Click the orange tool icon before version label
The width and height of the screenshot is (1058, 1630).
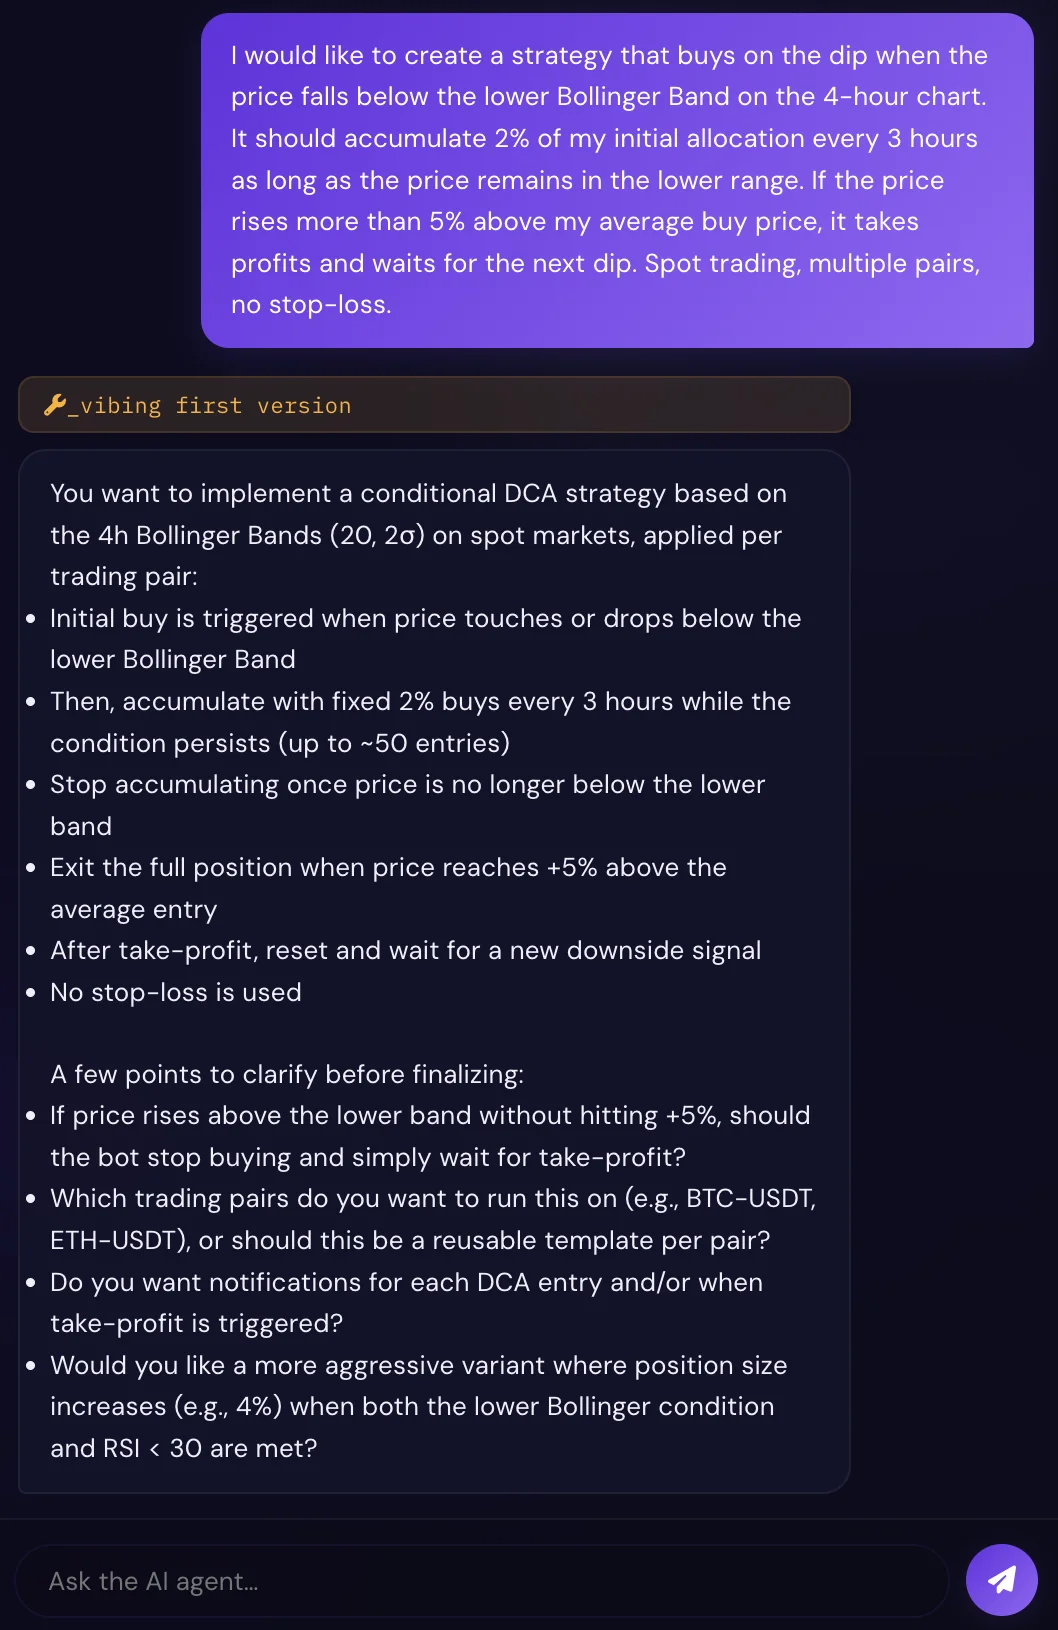coord(57,404)
